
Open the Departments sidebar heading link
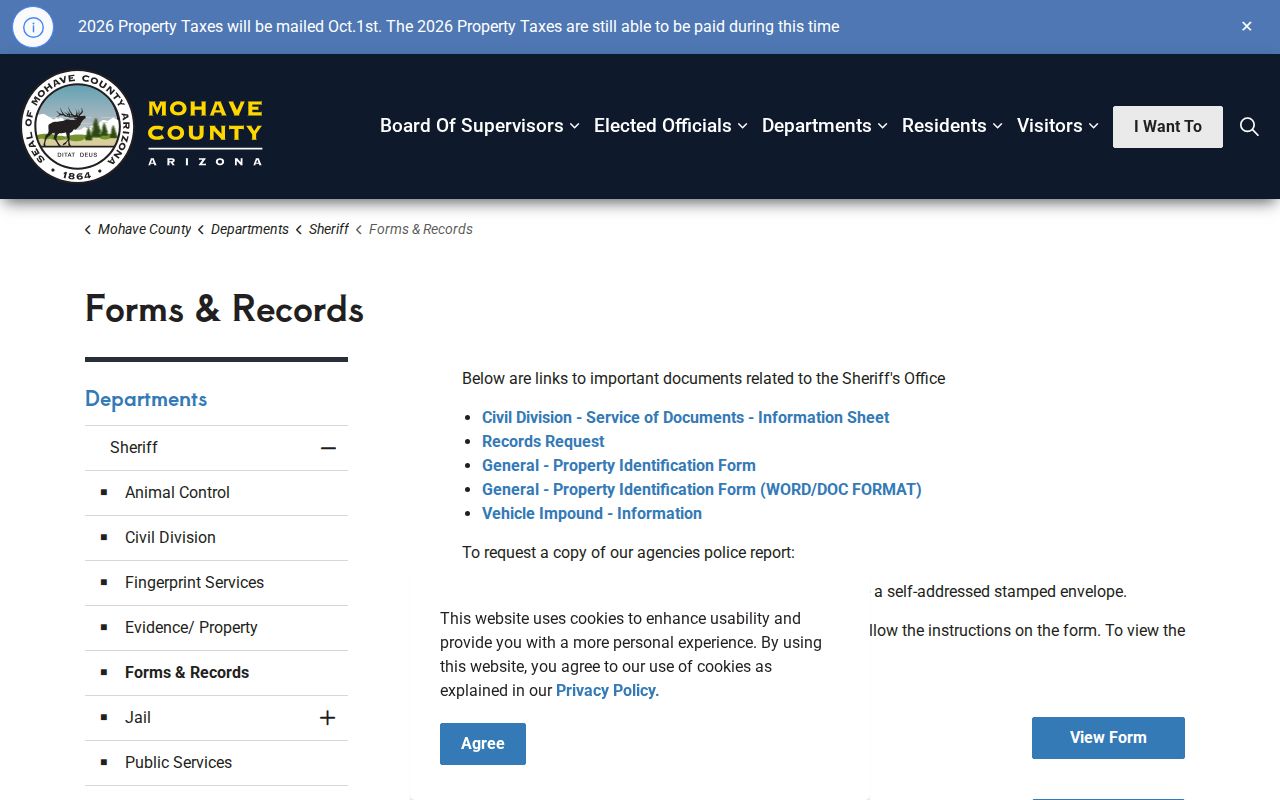146,399
